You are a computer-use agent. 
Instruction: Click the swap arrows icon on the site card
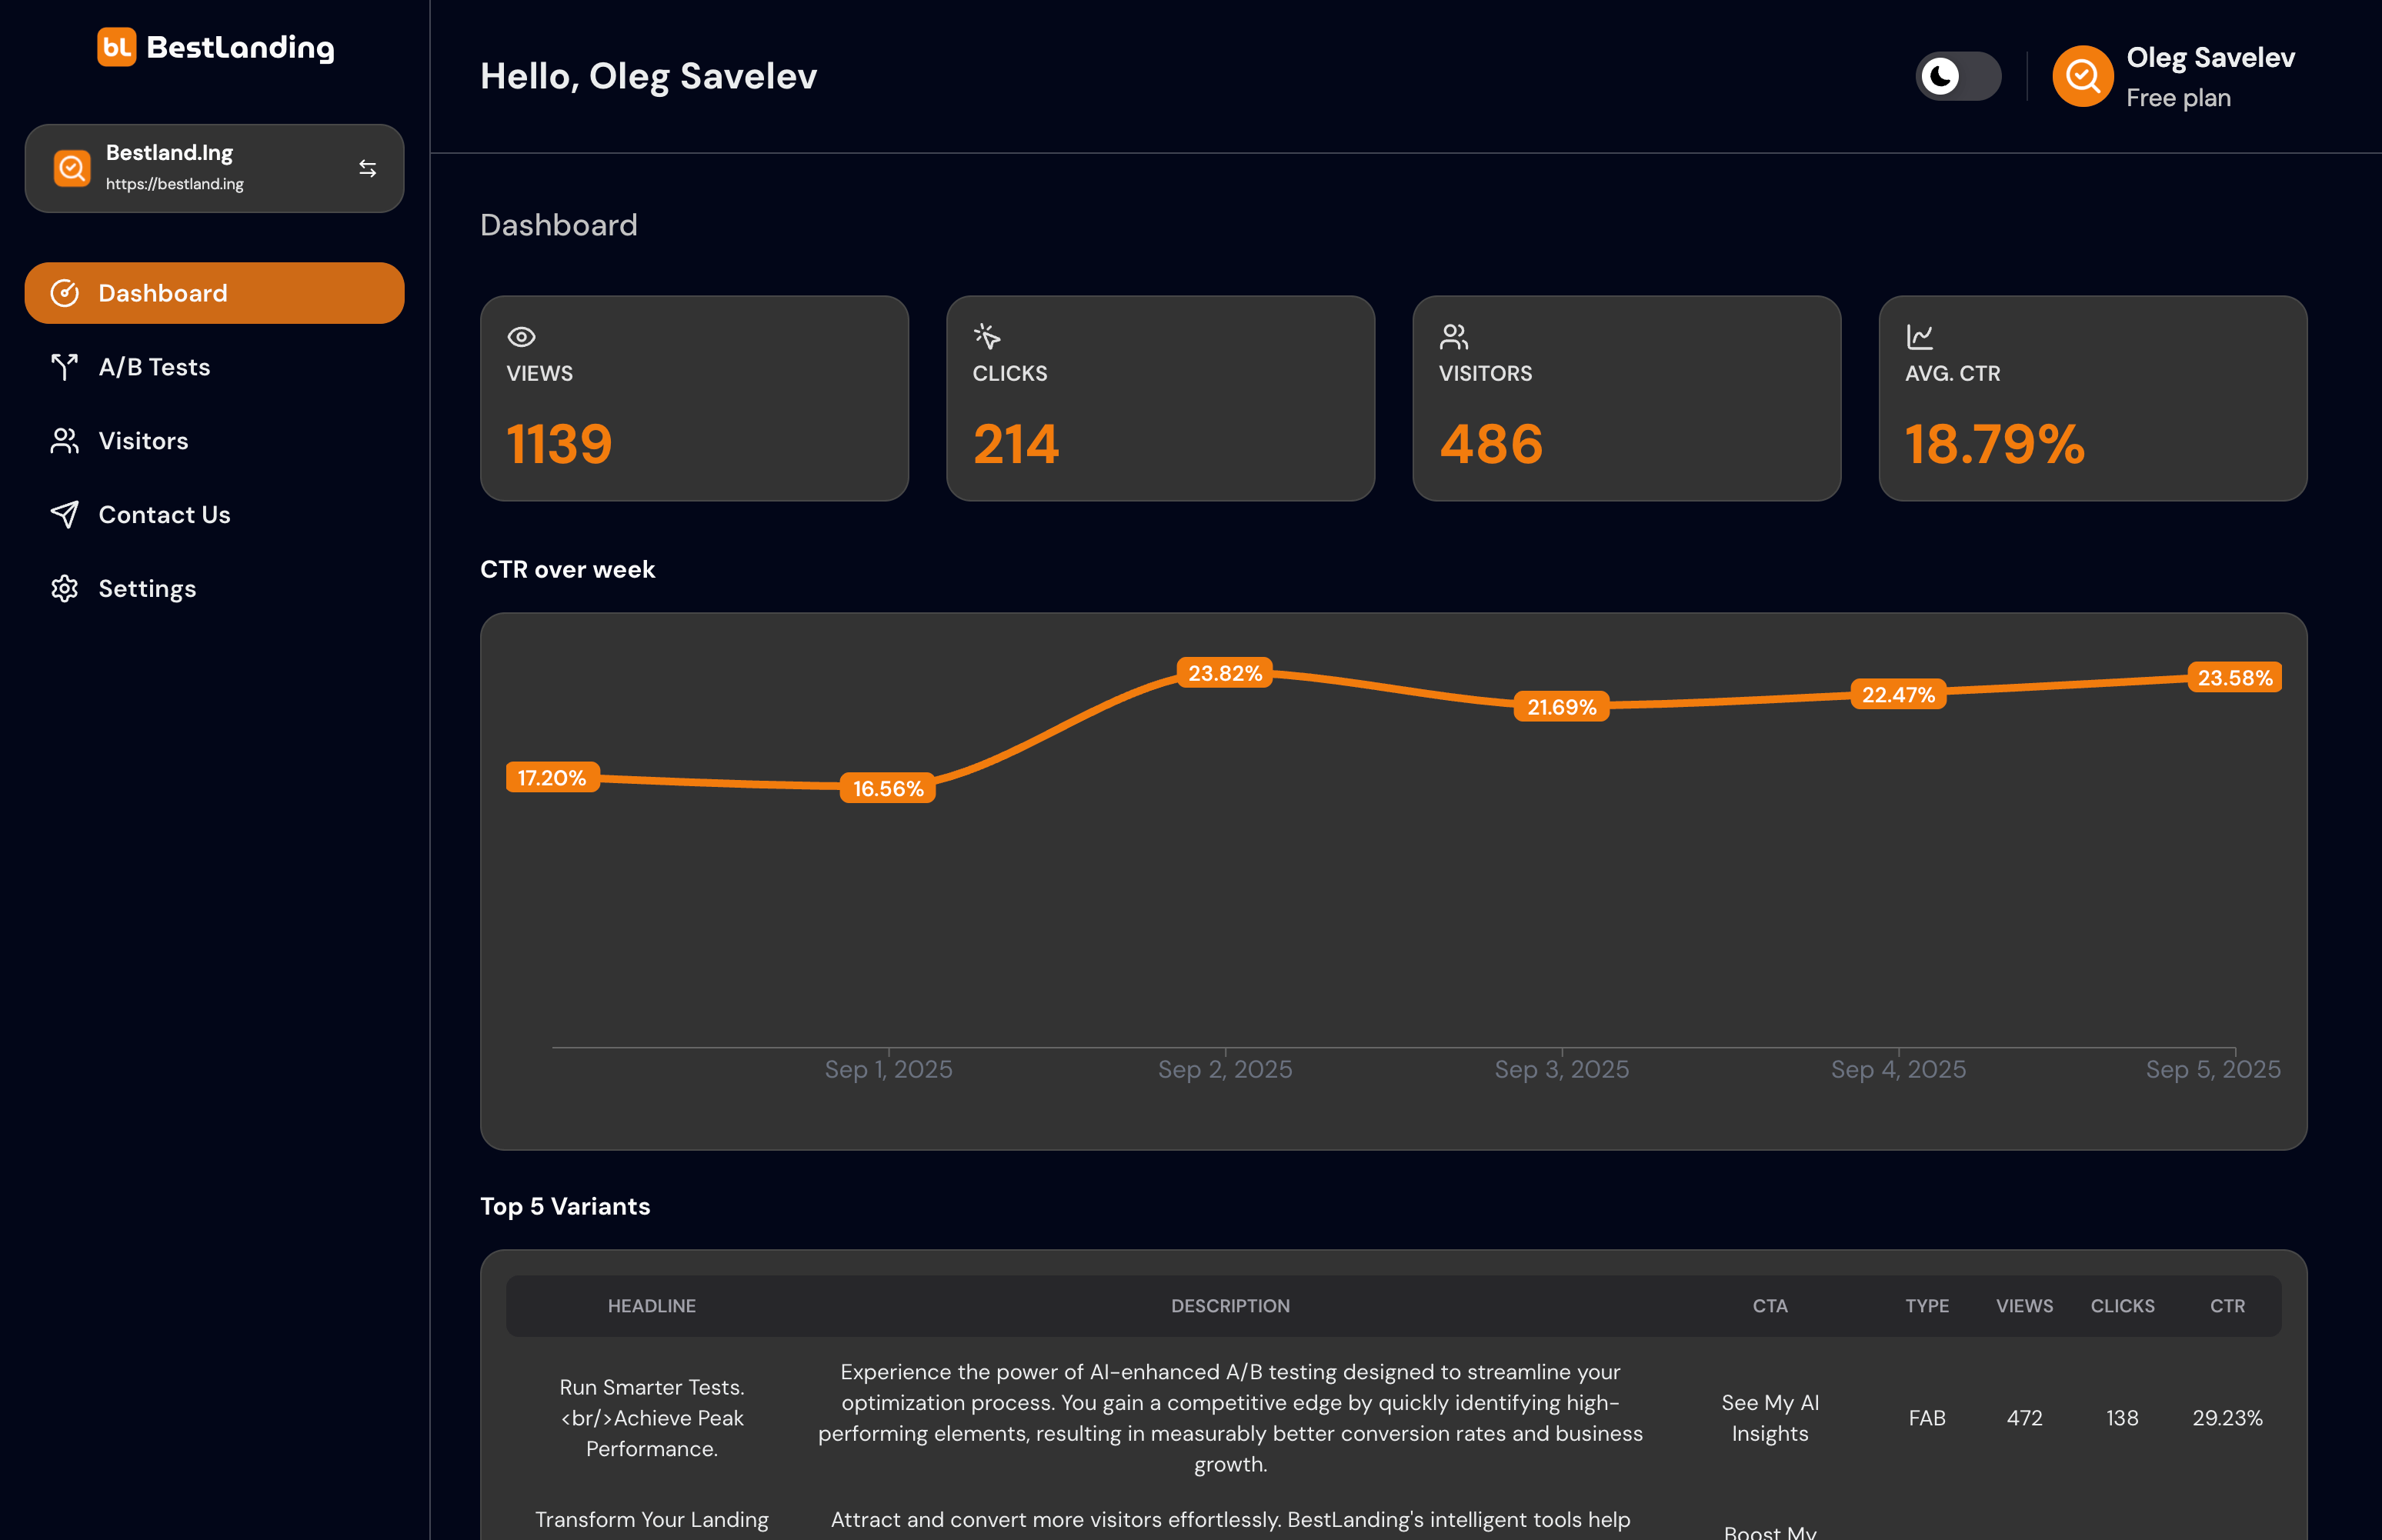(x=366, y=168)
